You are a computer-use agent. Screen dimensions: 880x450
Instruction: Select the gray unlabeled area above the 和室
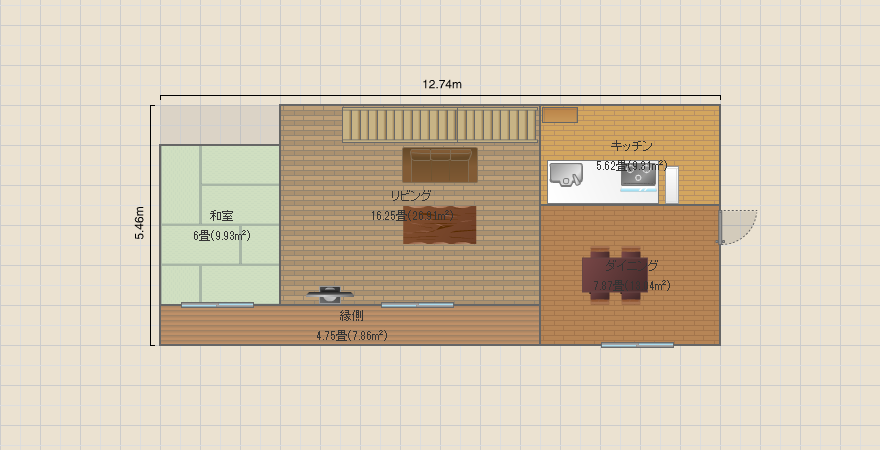219,125
